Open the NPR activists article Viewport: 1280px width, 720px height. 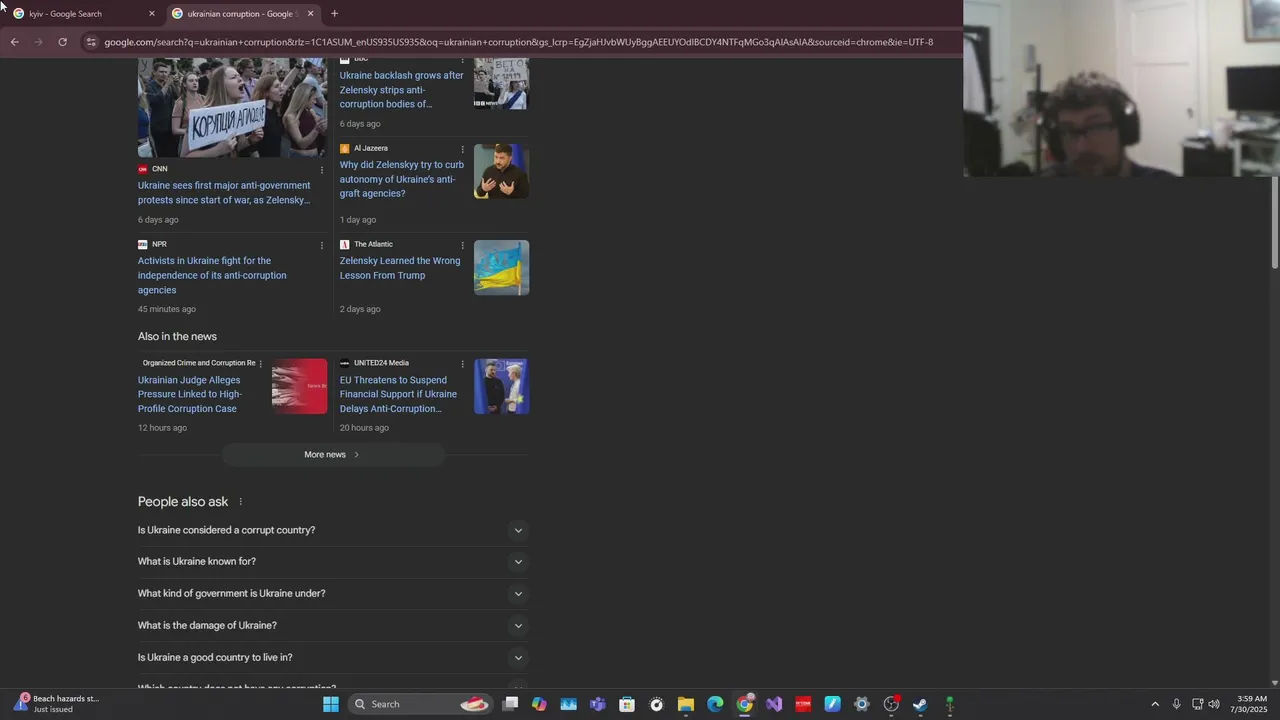tap(212, 275)
